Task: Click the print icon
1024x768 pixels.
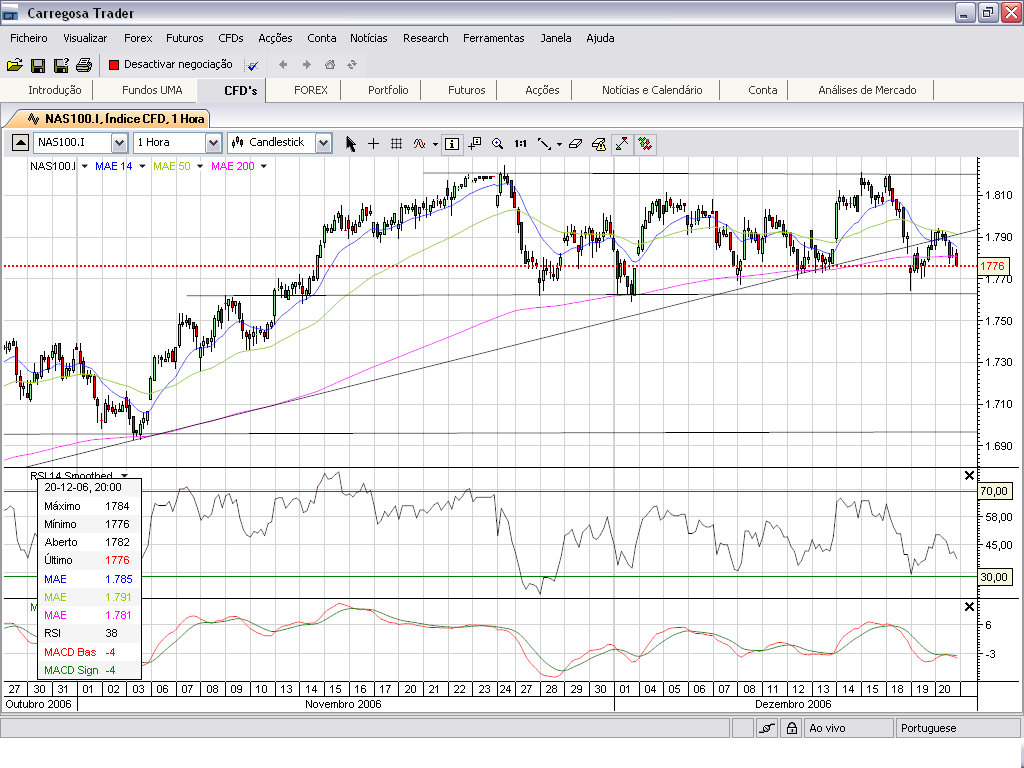Action: (84, 65)
